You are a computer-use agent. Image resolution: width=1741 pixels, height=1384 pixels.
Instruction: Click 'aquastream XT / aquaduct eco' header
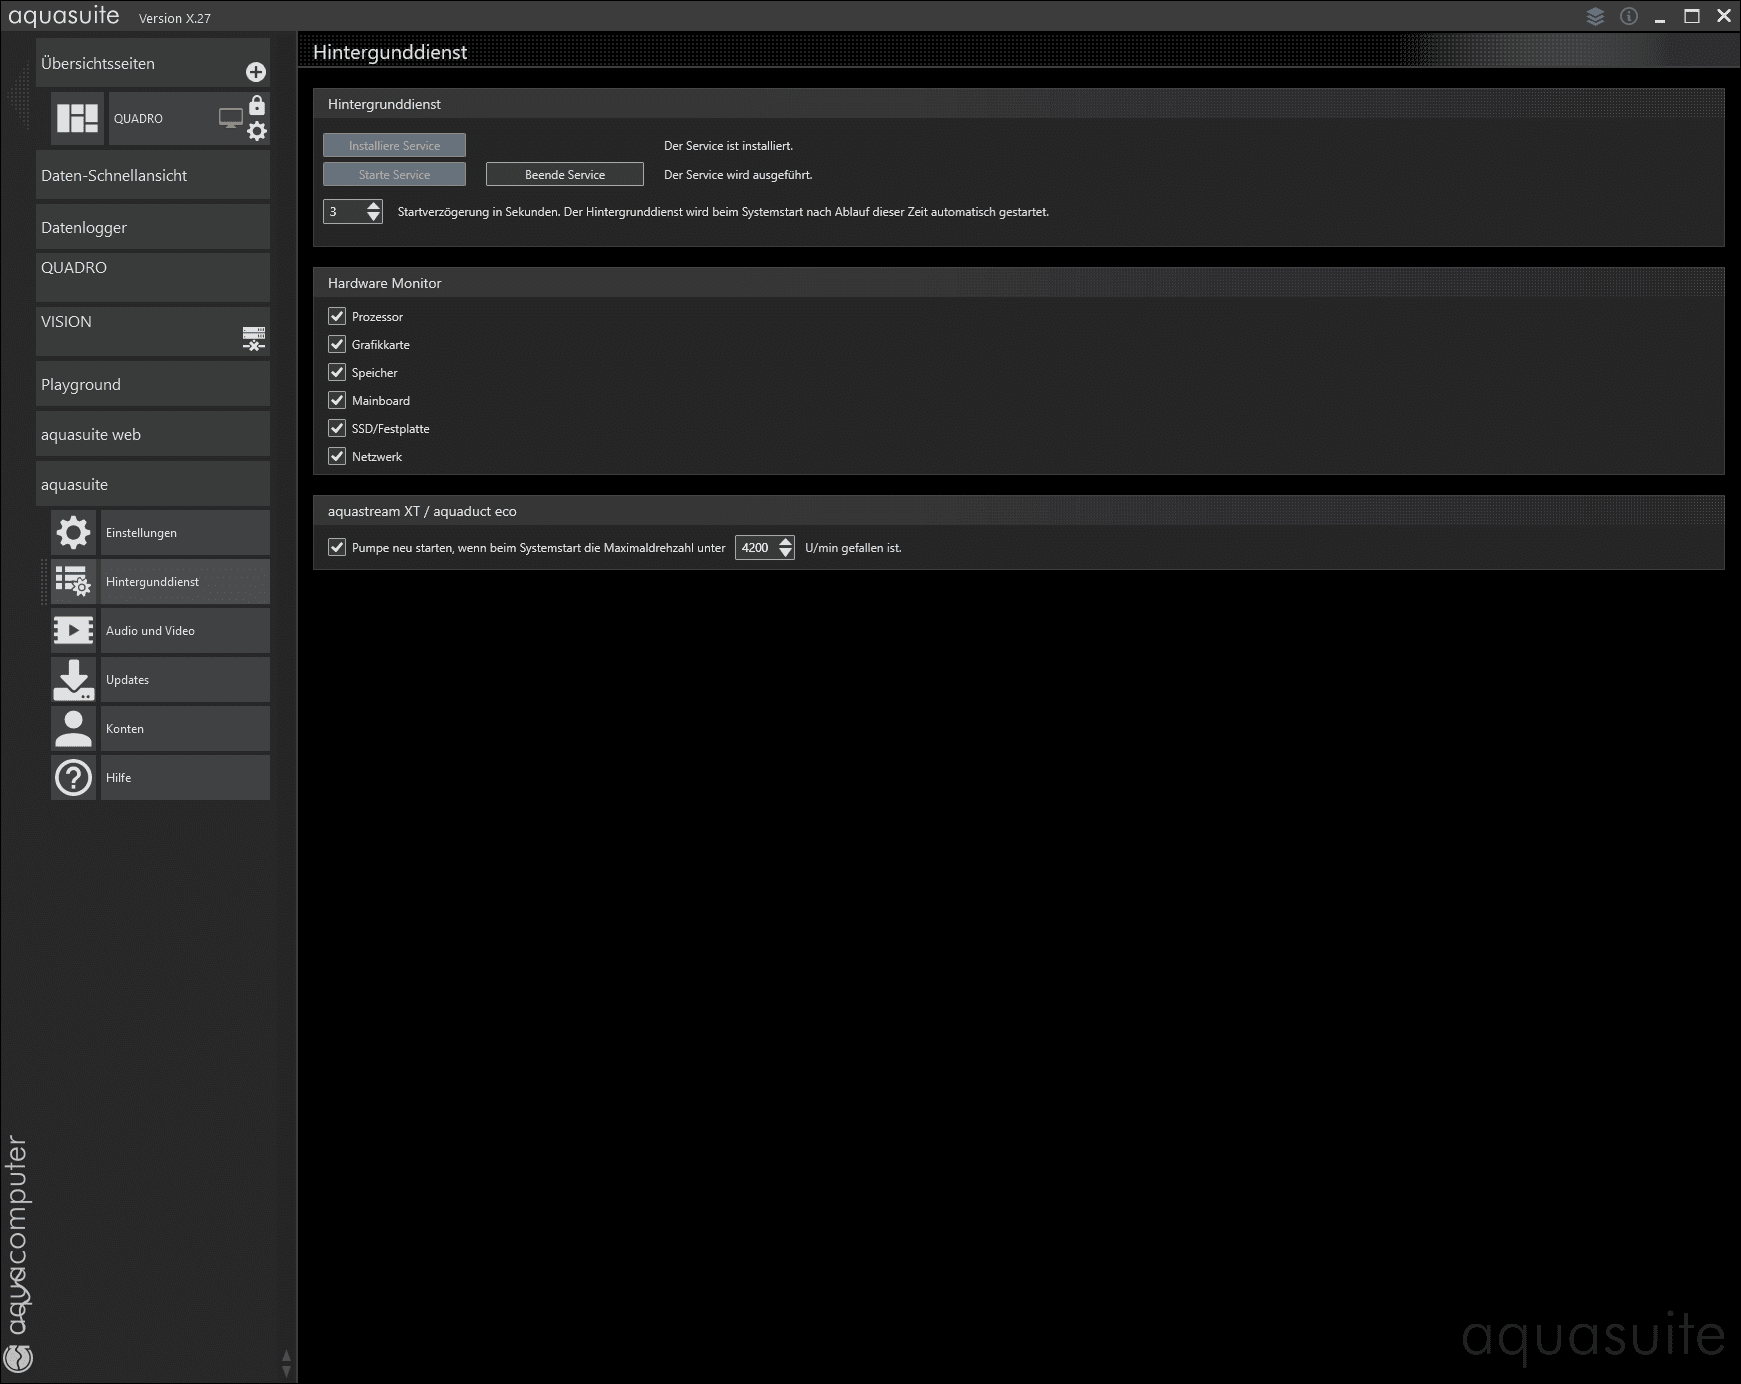click(1019, 511)
